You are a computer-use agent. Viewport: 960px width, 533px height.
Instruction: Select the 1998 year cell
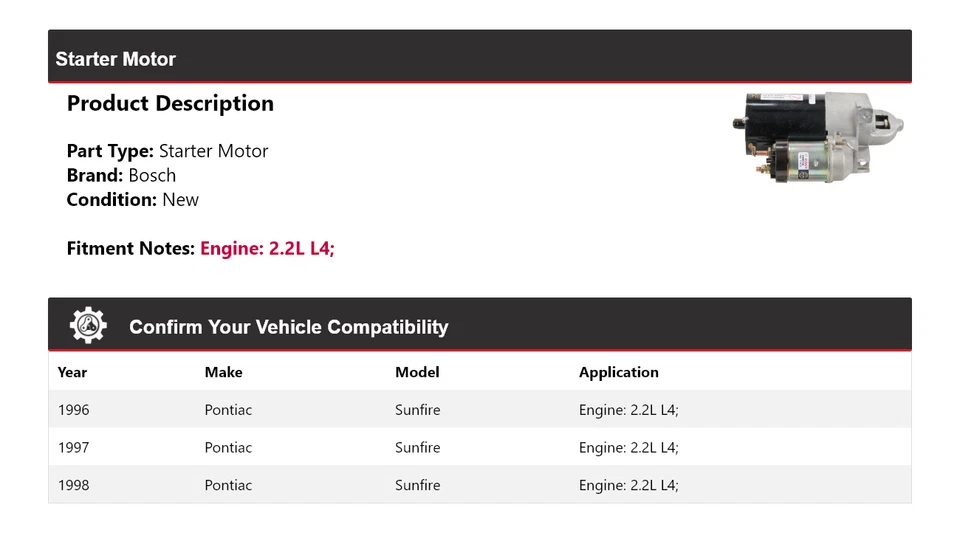coord(73,485)
